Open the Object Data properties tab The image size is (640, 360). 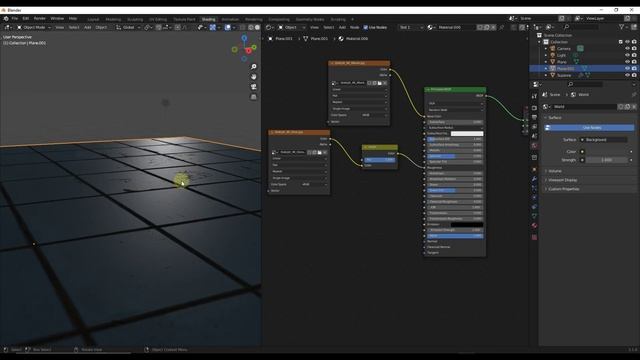(x=534, y=216)
